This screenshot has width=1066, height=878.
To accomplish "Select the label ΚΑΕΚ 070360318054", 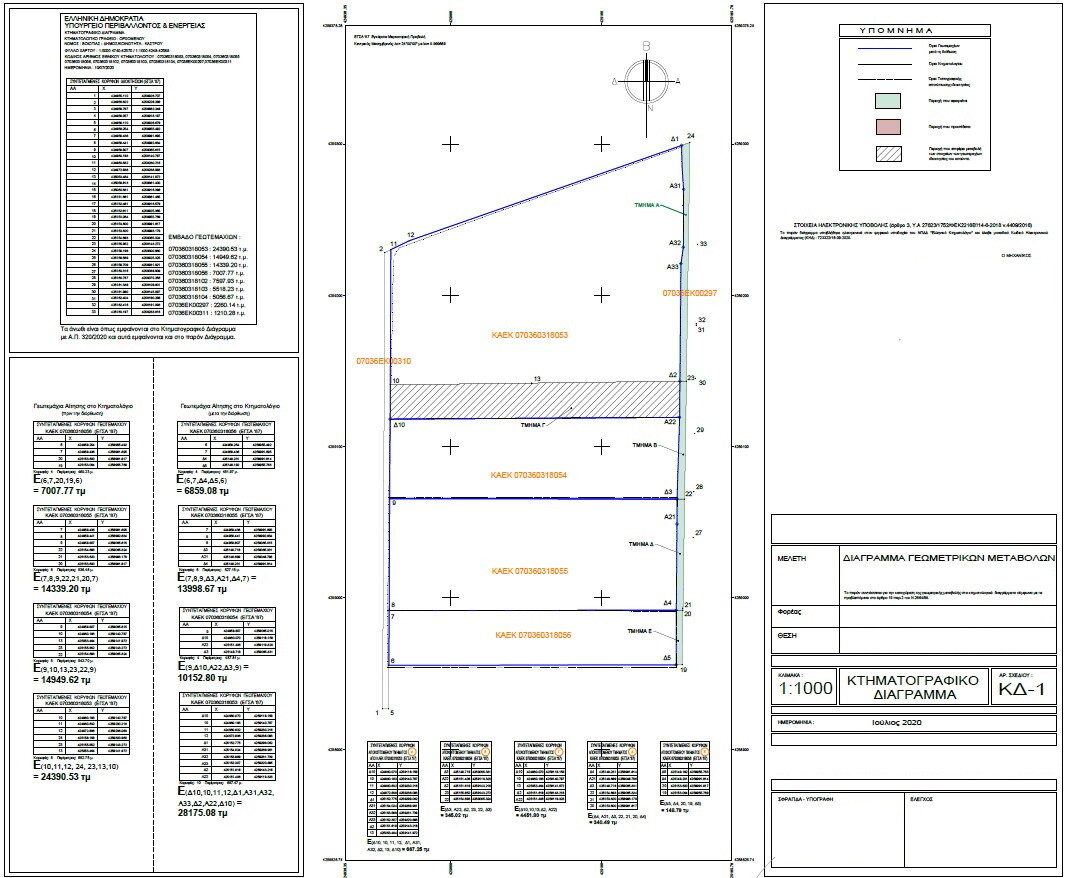I will point(529,475).
